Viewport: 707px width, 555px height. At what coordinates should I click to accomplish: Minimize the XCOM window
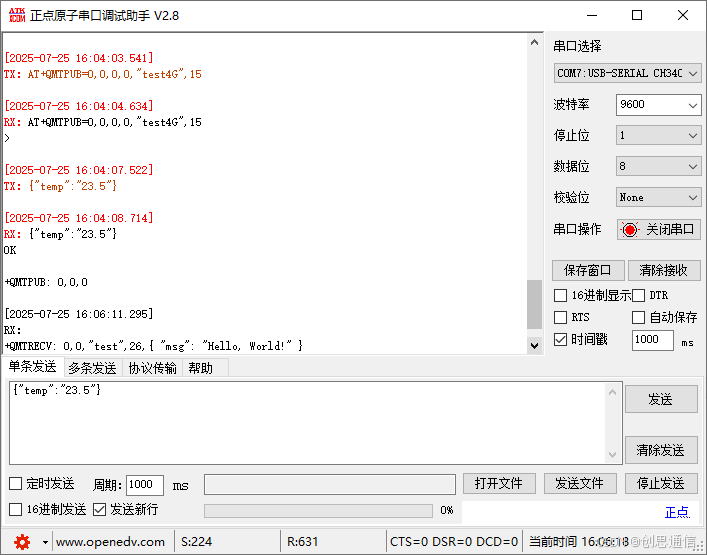point(592,15)
